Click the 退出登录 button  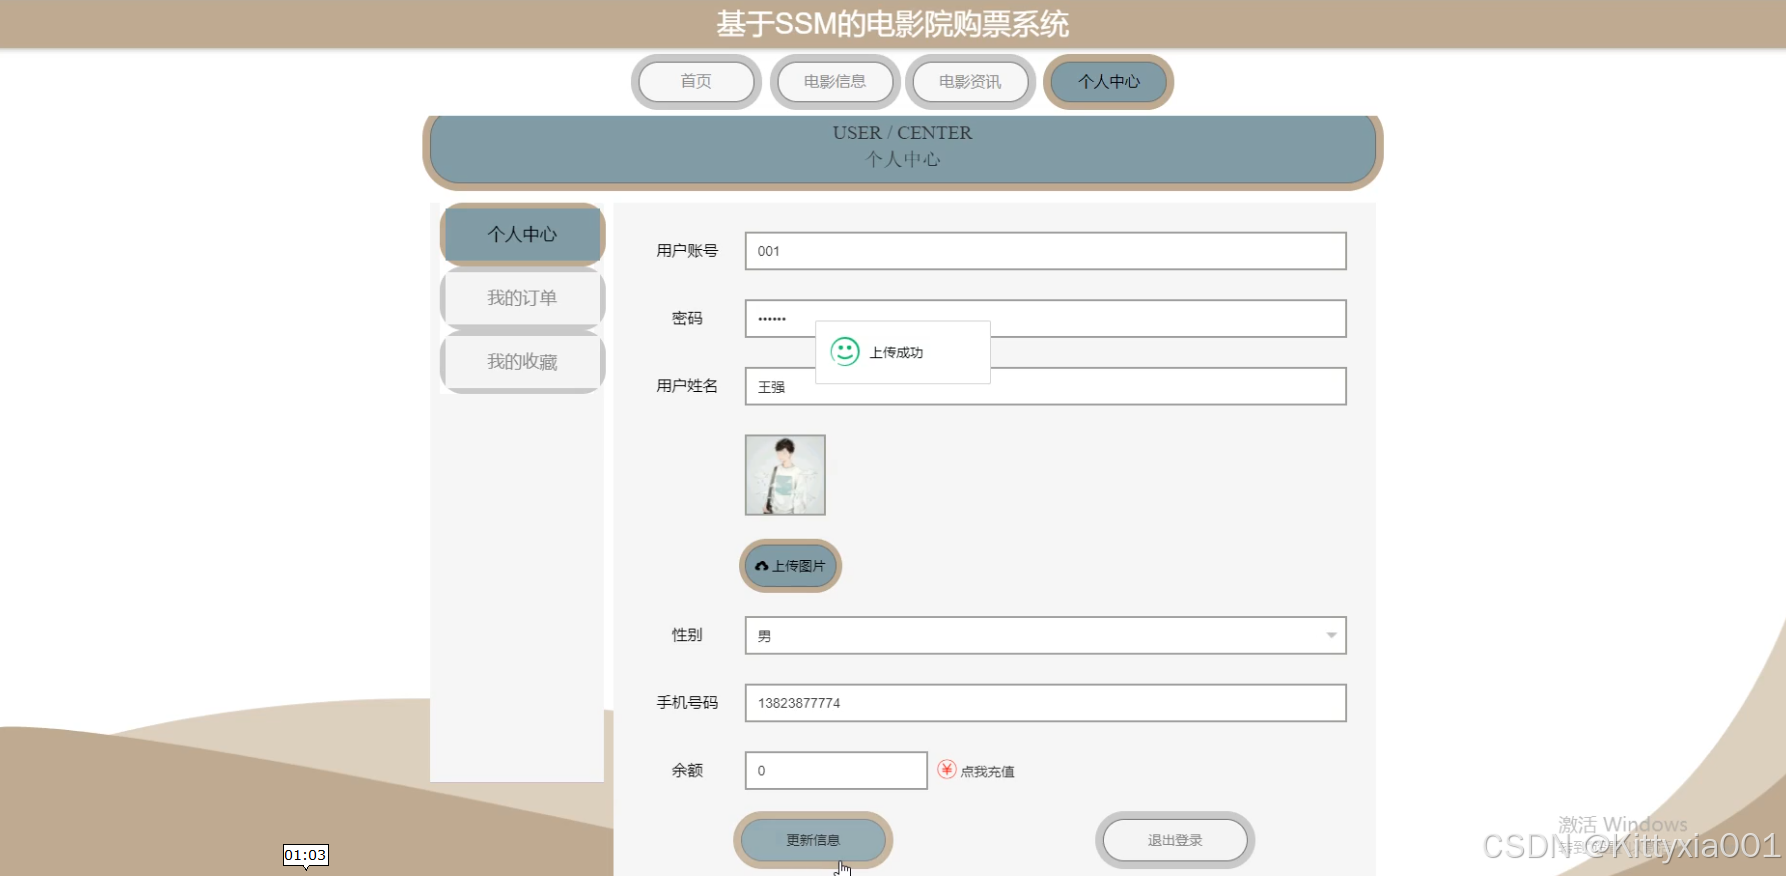tap(1175, 840)
